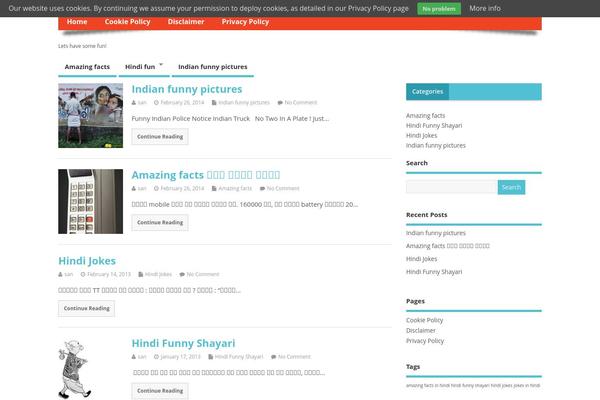Click clock icon on the Amazing facts post
The height and width of the screenshot is (400, 600).
point(156,188)
